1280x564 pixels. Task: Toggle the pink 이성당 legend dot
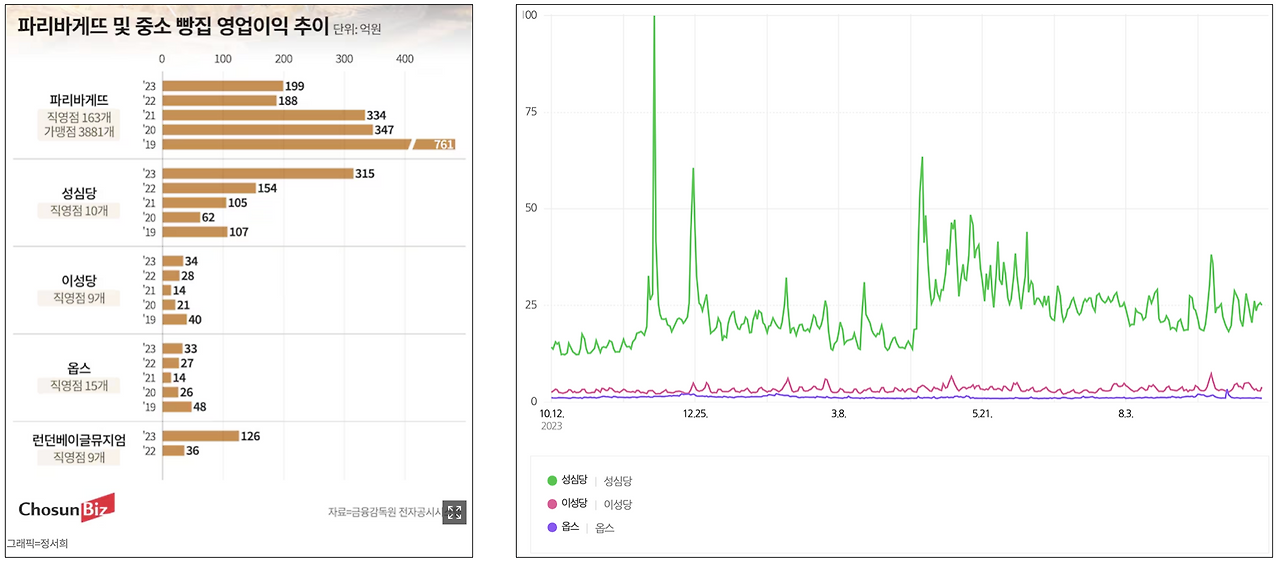tap(552, 504)
